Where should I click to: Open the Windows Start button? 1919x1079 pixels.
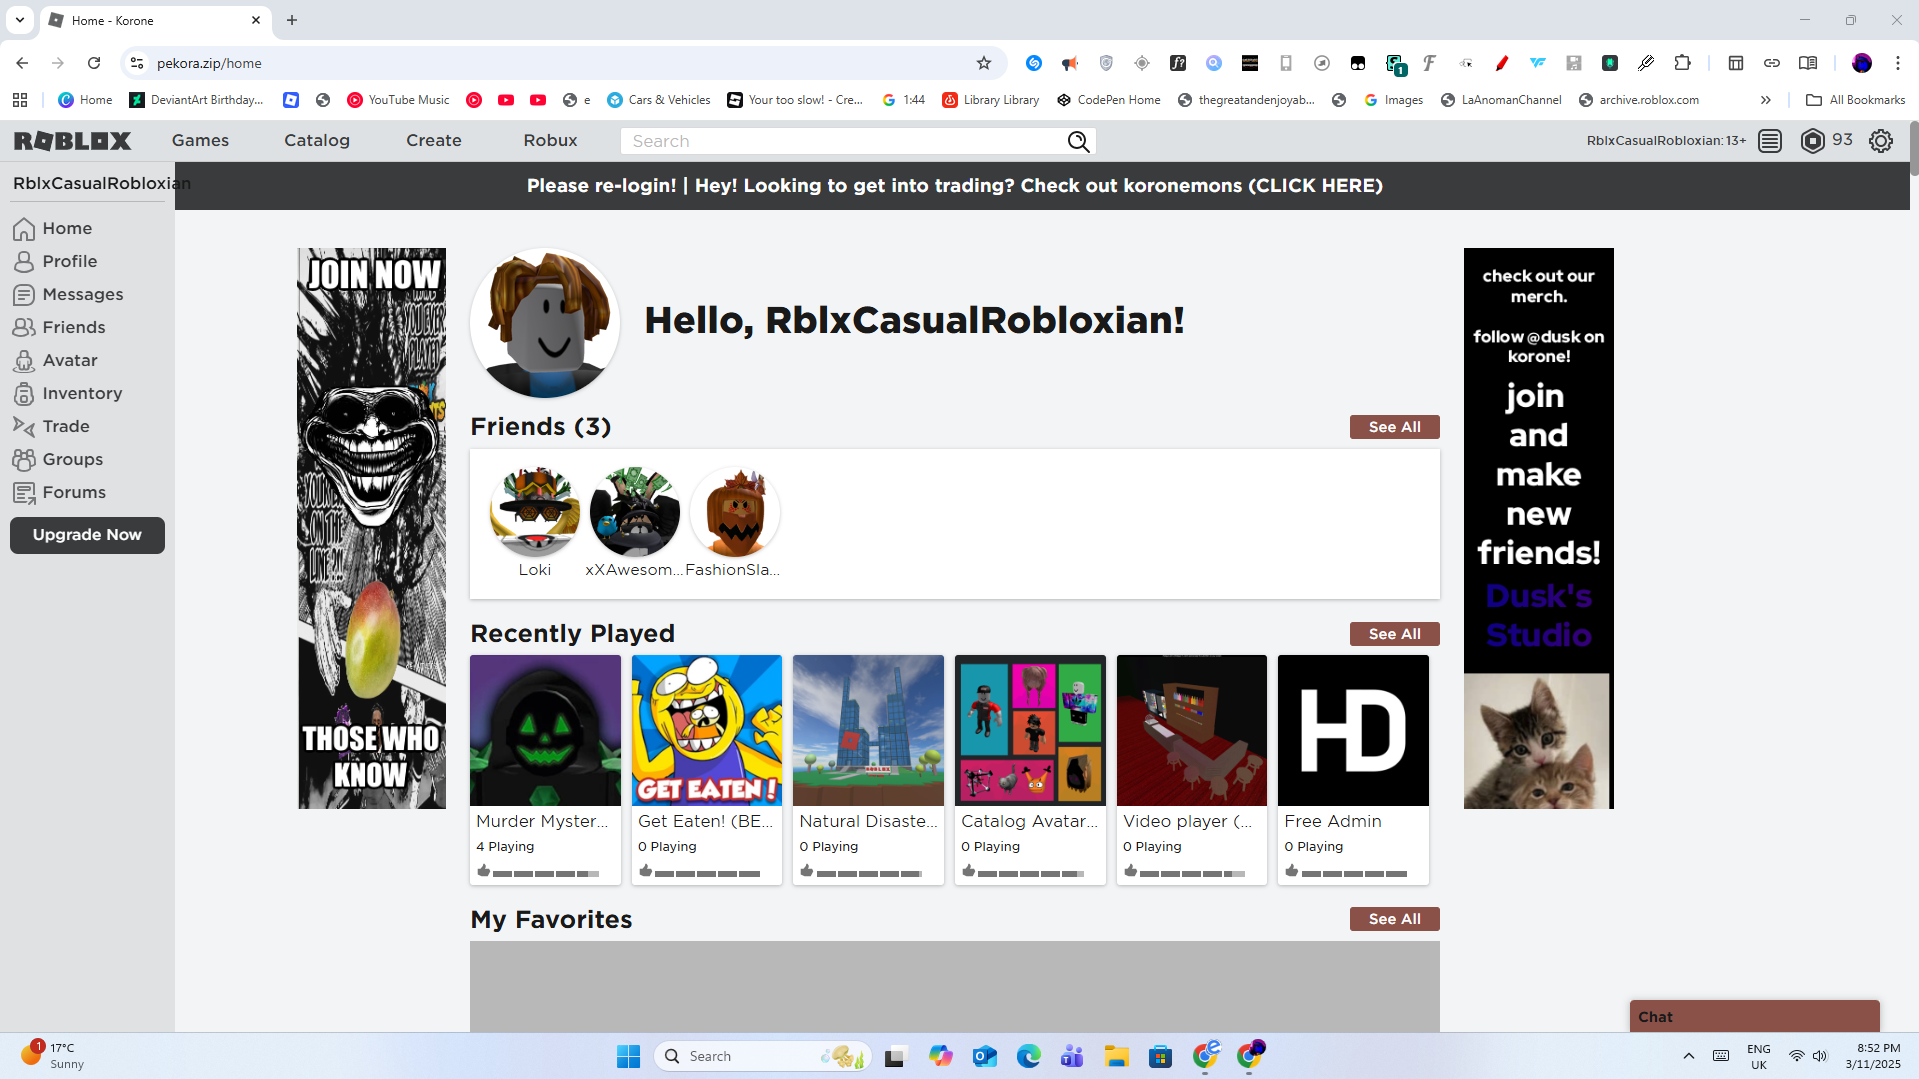(628, 1056)
